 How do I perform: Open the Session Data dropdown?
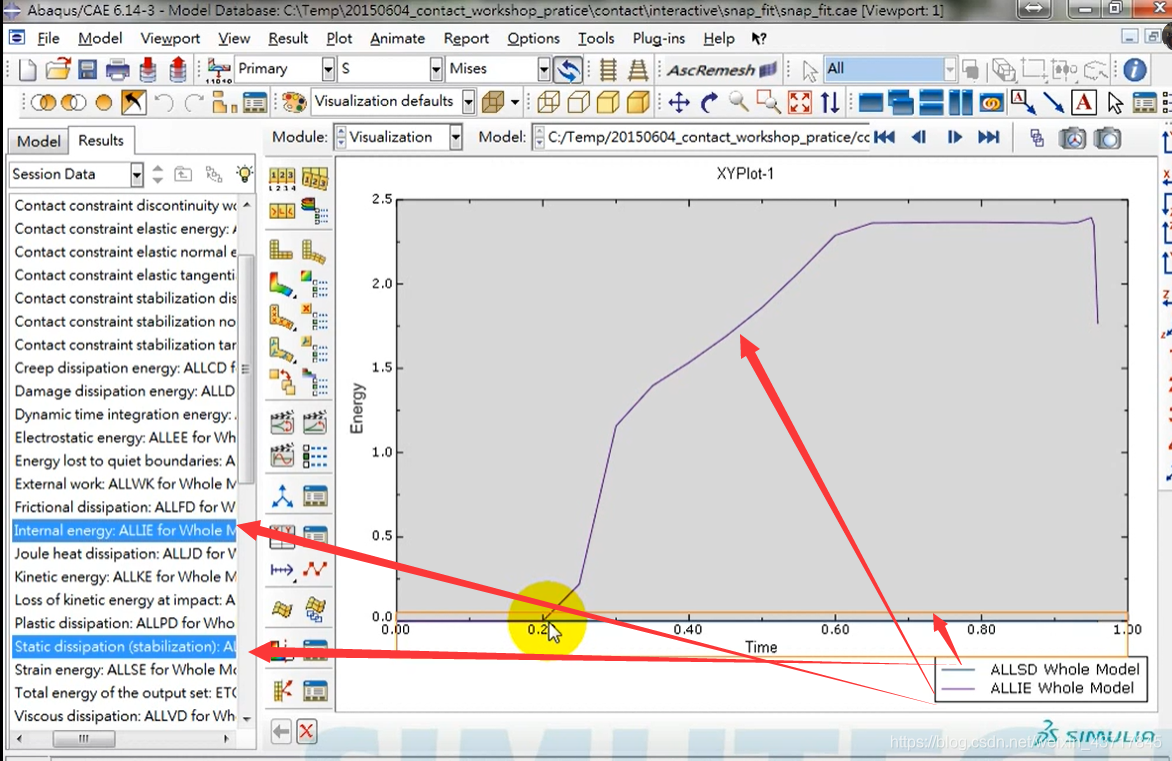point(137,175)
